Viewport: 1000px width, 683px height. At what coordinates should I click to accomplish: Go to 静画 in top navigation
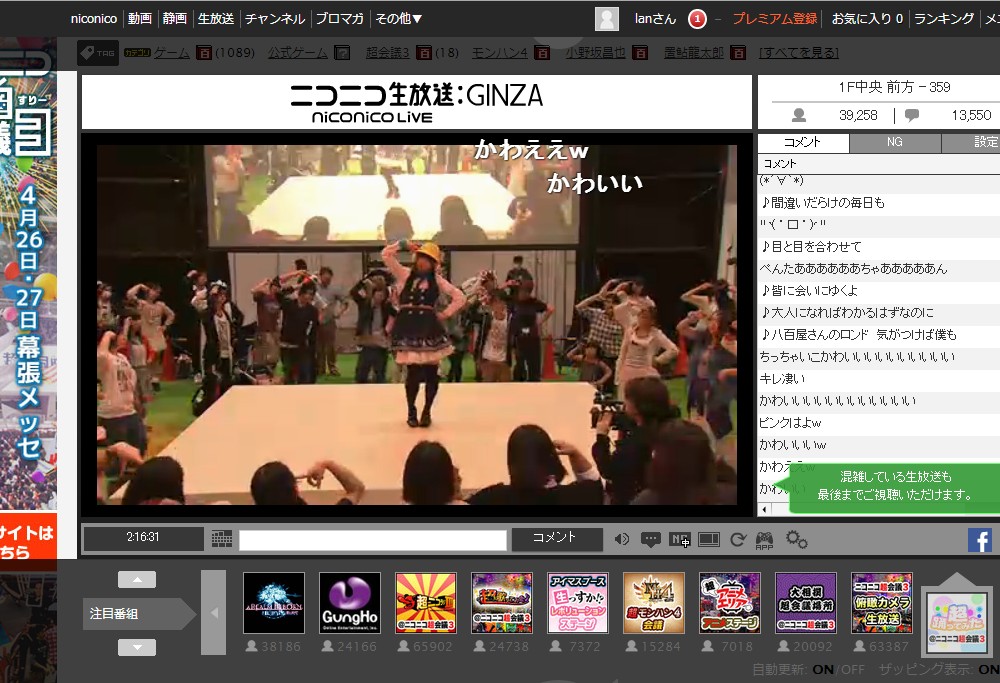click(174, 19)
